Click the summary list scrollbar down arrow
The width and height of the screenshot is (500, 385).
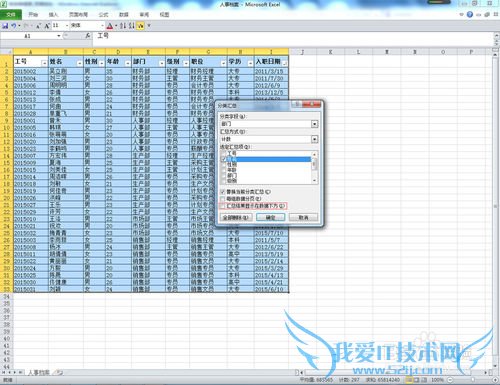pyautogui.click(x=314, y=180)
